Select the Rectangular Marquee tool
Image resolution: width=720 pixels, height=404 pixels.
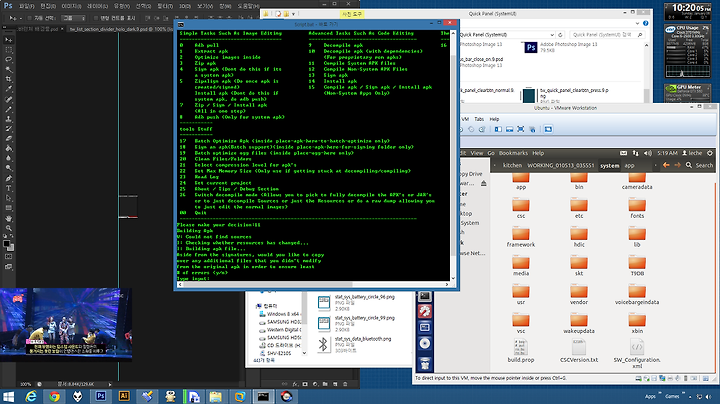(x=9, y=50)
